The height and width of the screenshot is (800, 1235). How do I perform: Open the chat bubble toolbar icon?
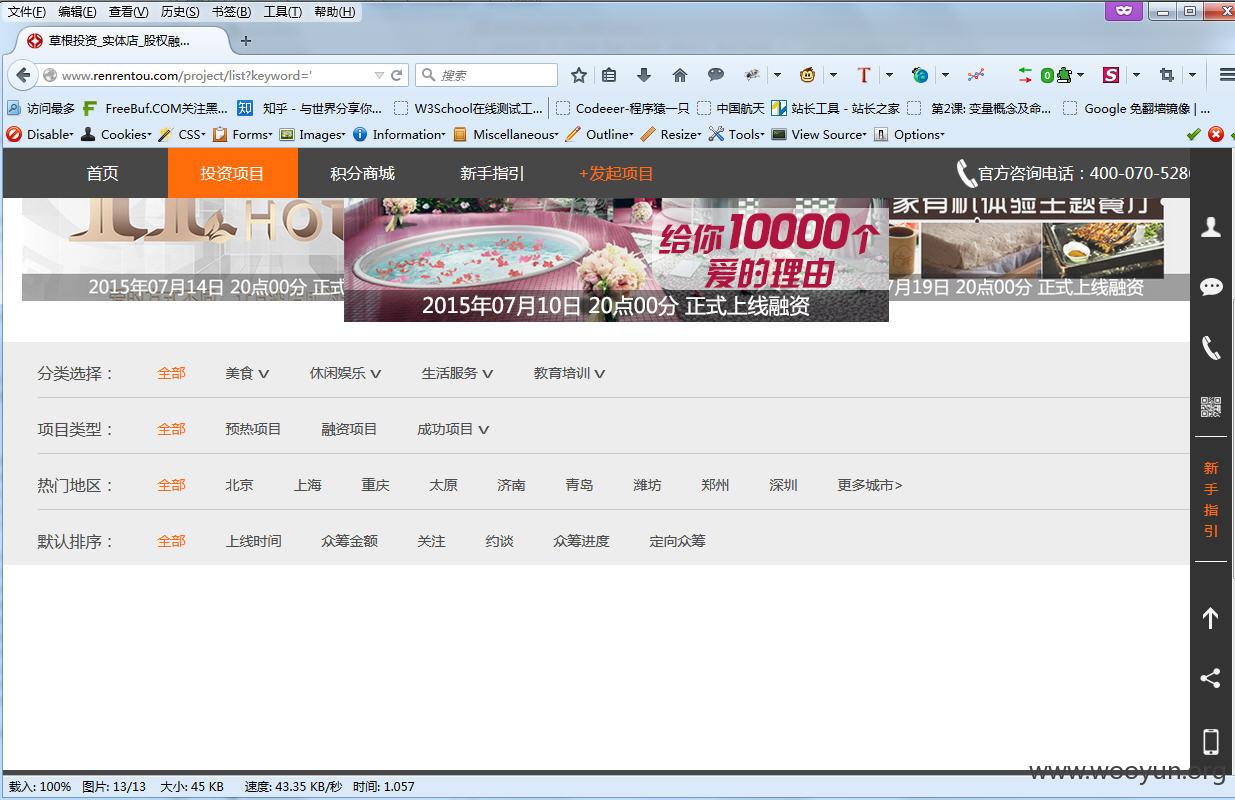pyautogui.click(x=716, y=75)
